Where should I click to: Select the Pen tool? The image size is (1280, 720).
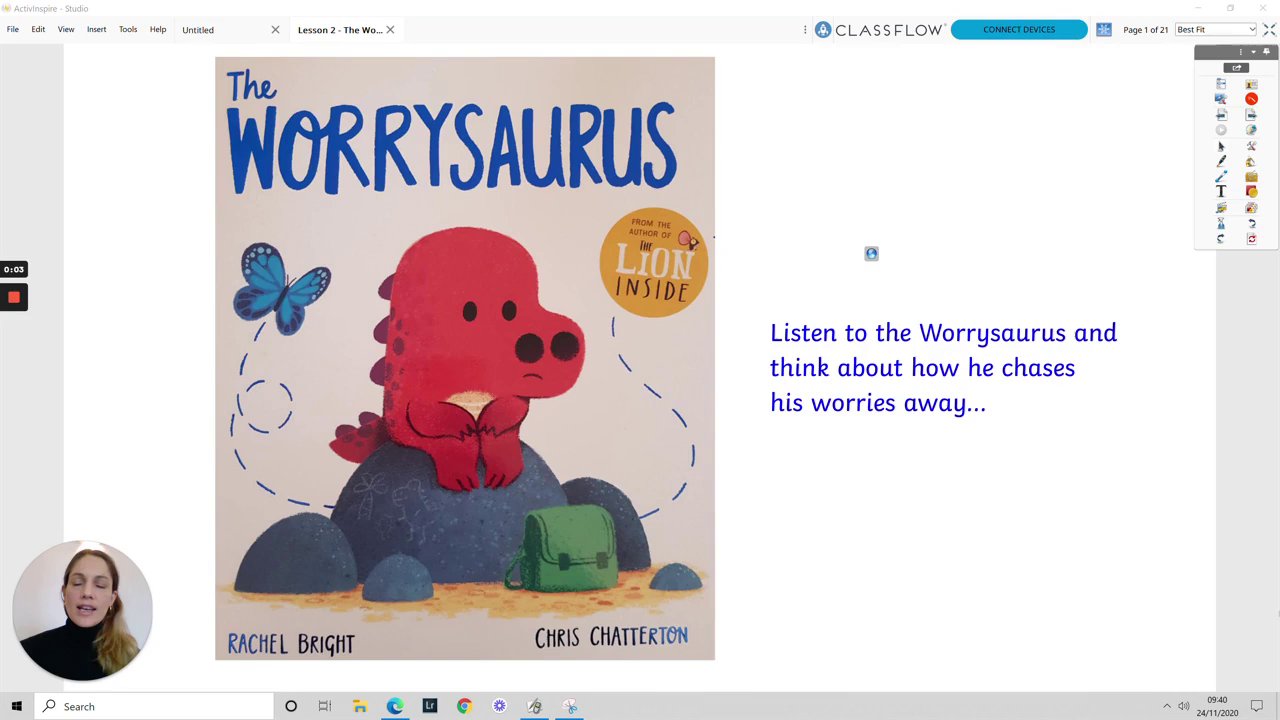coord(1221,161)
